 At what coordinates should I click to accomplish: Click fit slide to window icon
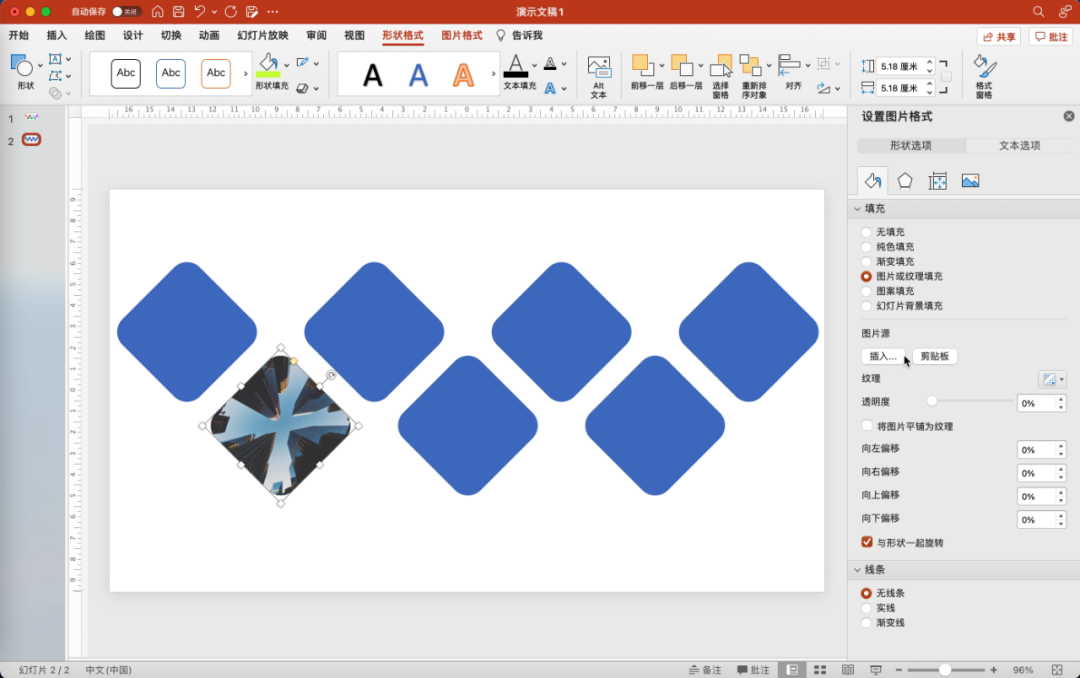1057,670
